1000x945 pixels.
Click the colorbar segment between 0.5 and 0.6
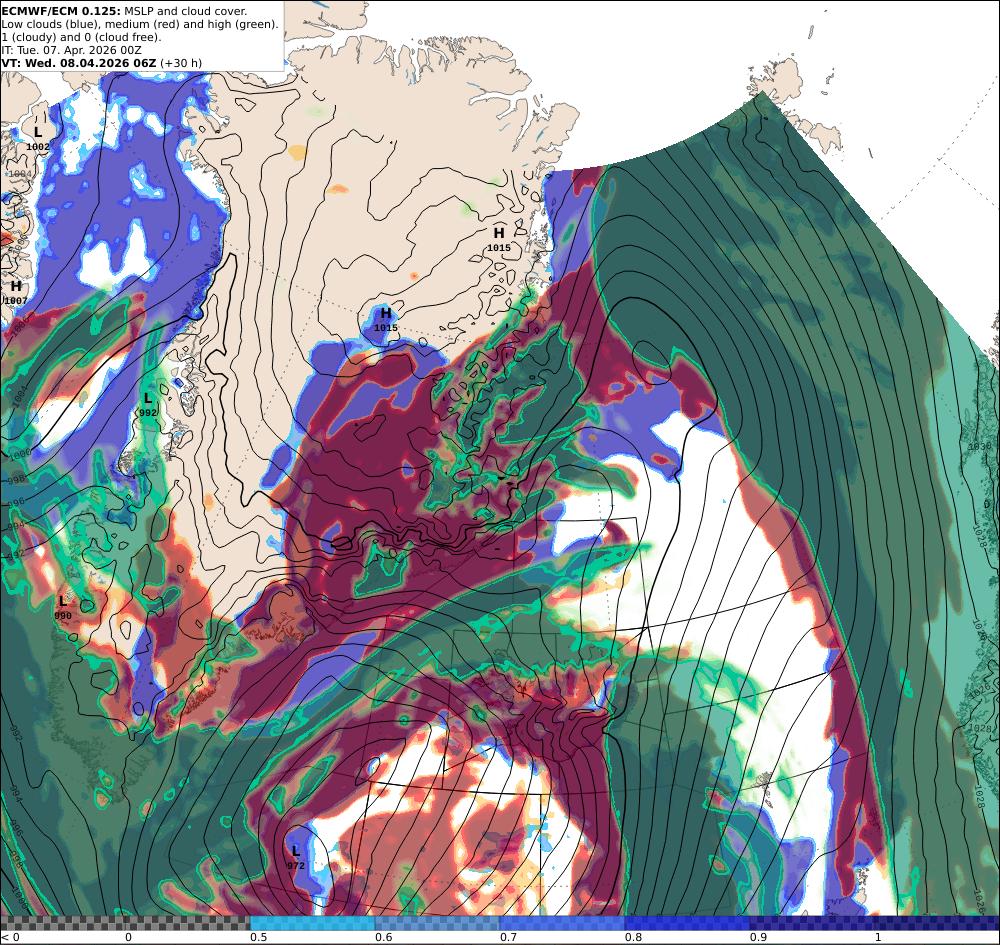pyautogui.click(x=312, y=923)
